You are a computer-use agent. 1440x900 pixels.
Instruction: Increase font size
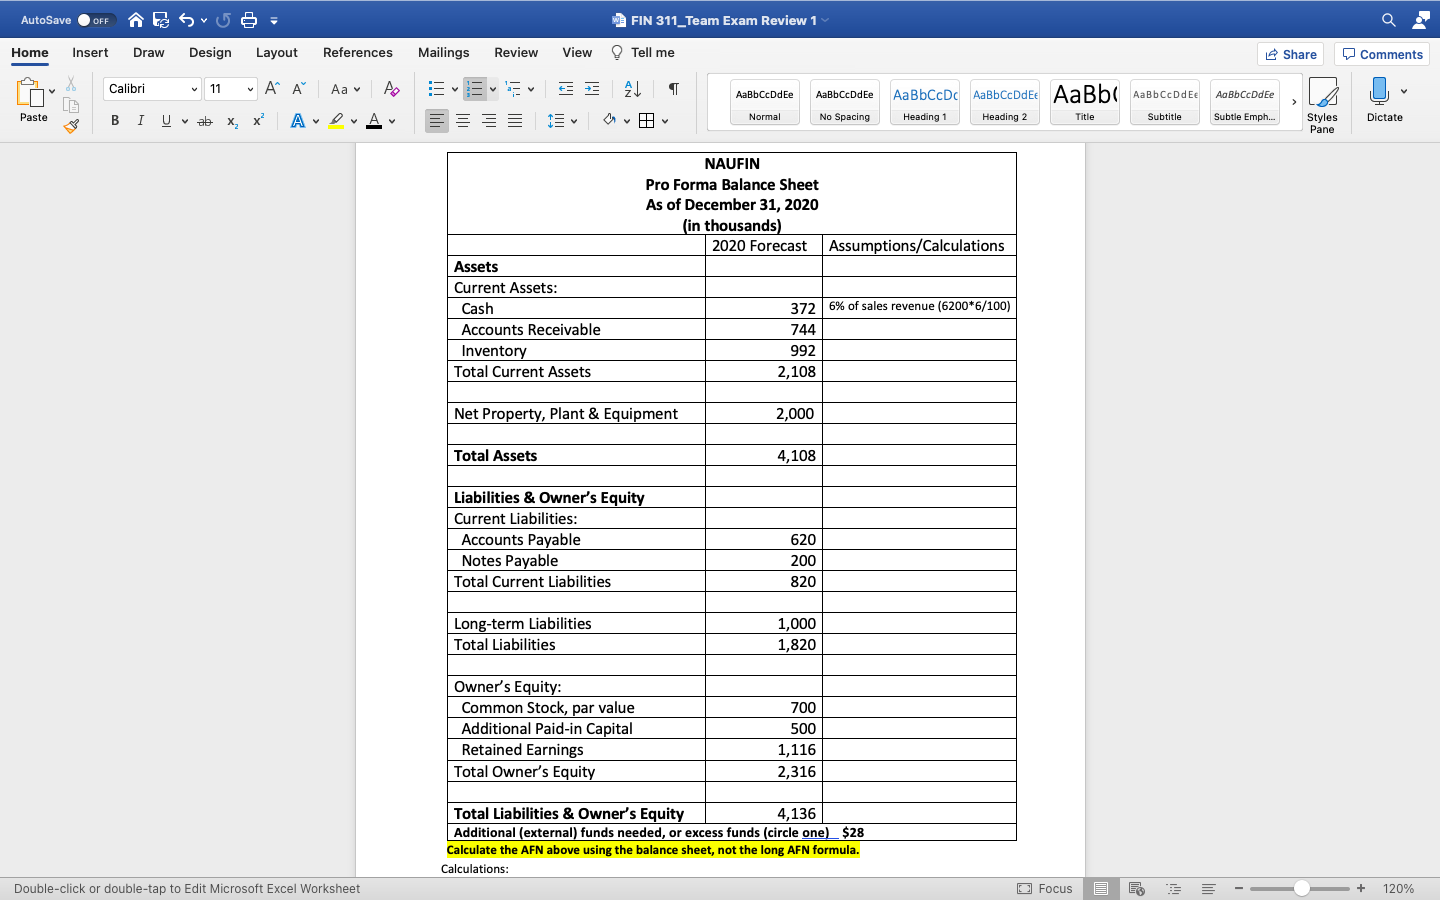(x=272, y=89)
